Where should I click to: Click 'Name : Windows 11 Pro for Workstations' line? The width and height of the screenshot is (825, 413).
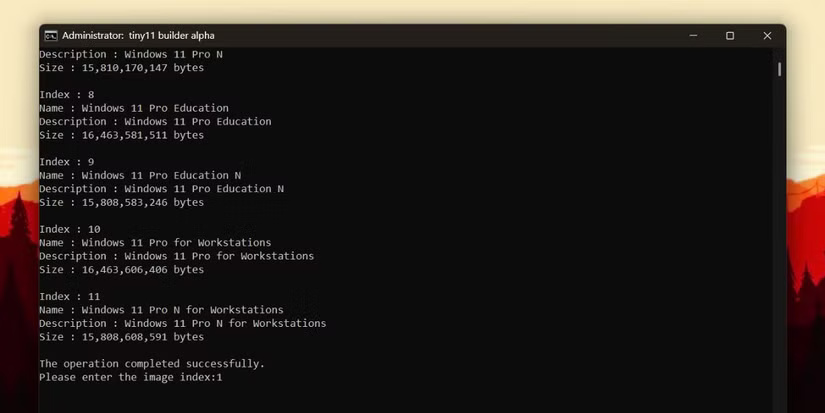(155, 243)
